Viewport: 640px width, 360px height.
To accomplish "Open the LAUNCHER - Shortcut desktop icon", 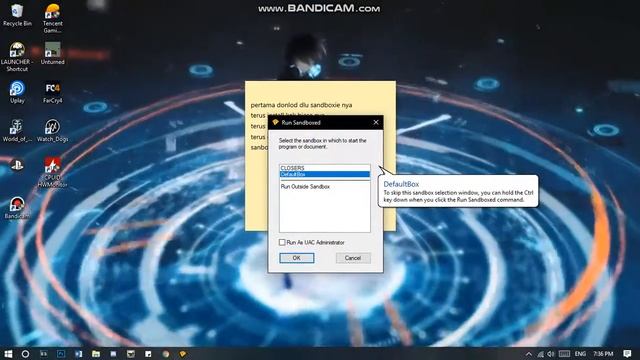I will 17,57.
